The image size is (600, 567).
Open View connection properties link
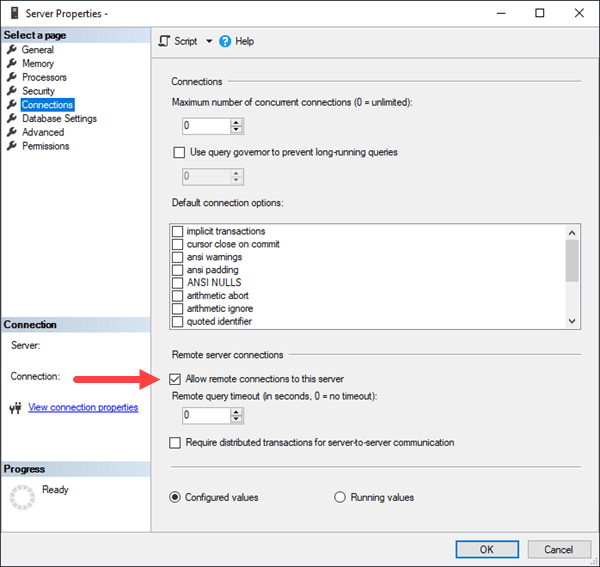coord(83,408)
